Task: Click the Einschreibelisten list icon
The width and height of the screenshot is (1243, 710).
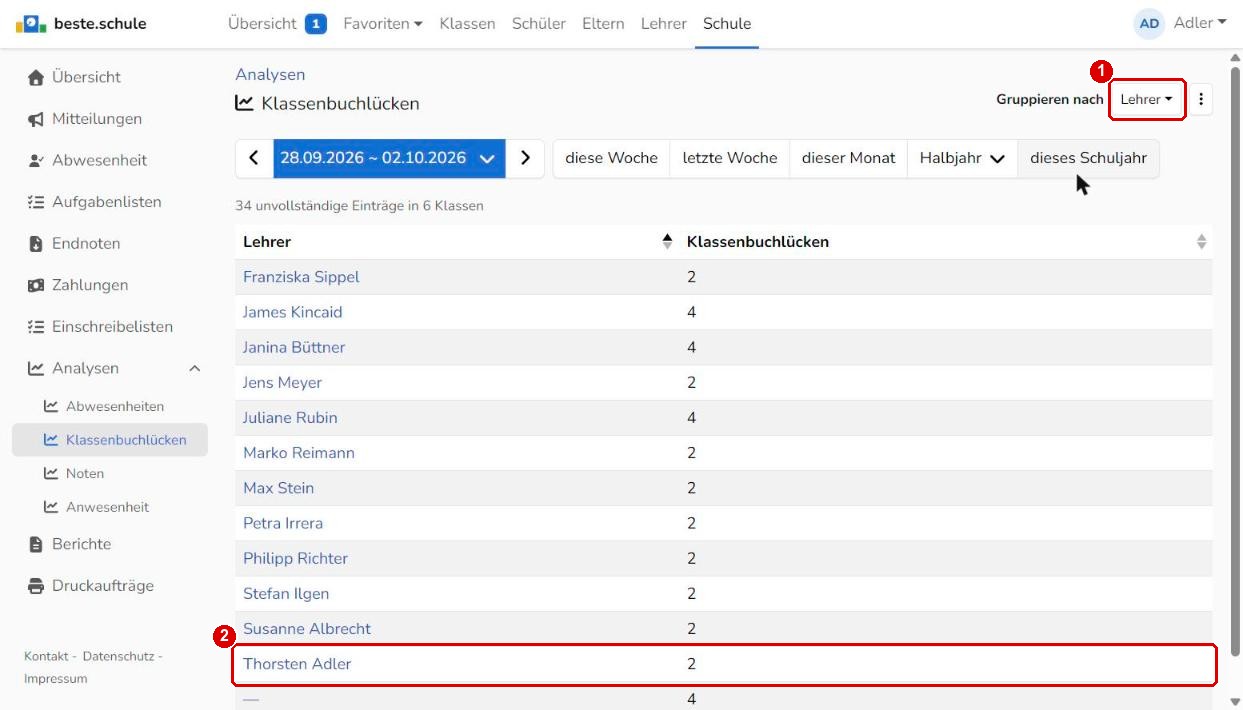Action: click(x=36, y=327)
